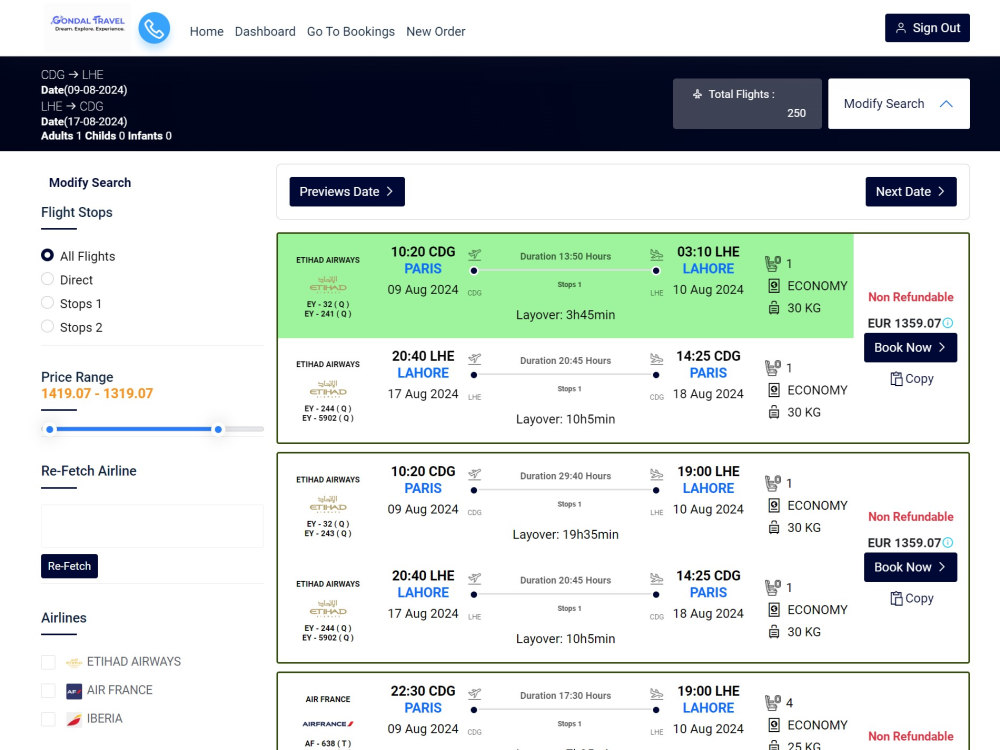
Task: Click the Total Flights 250 box
Action: (x=747, y=104)
